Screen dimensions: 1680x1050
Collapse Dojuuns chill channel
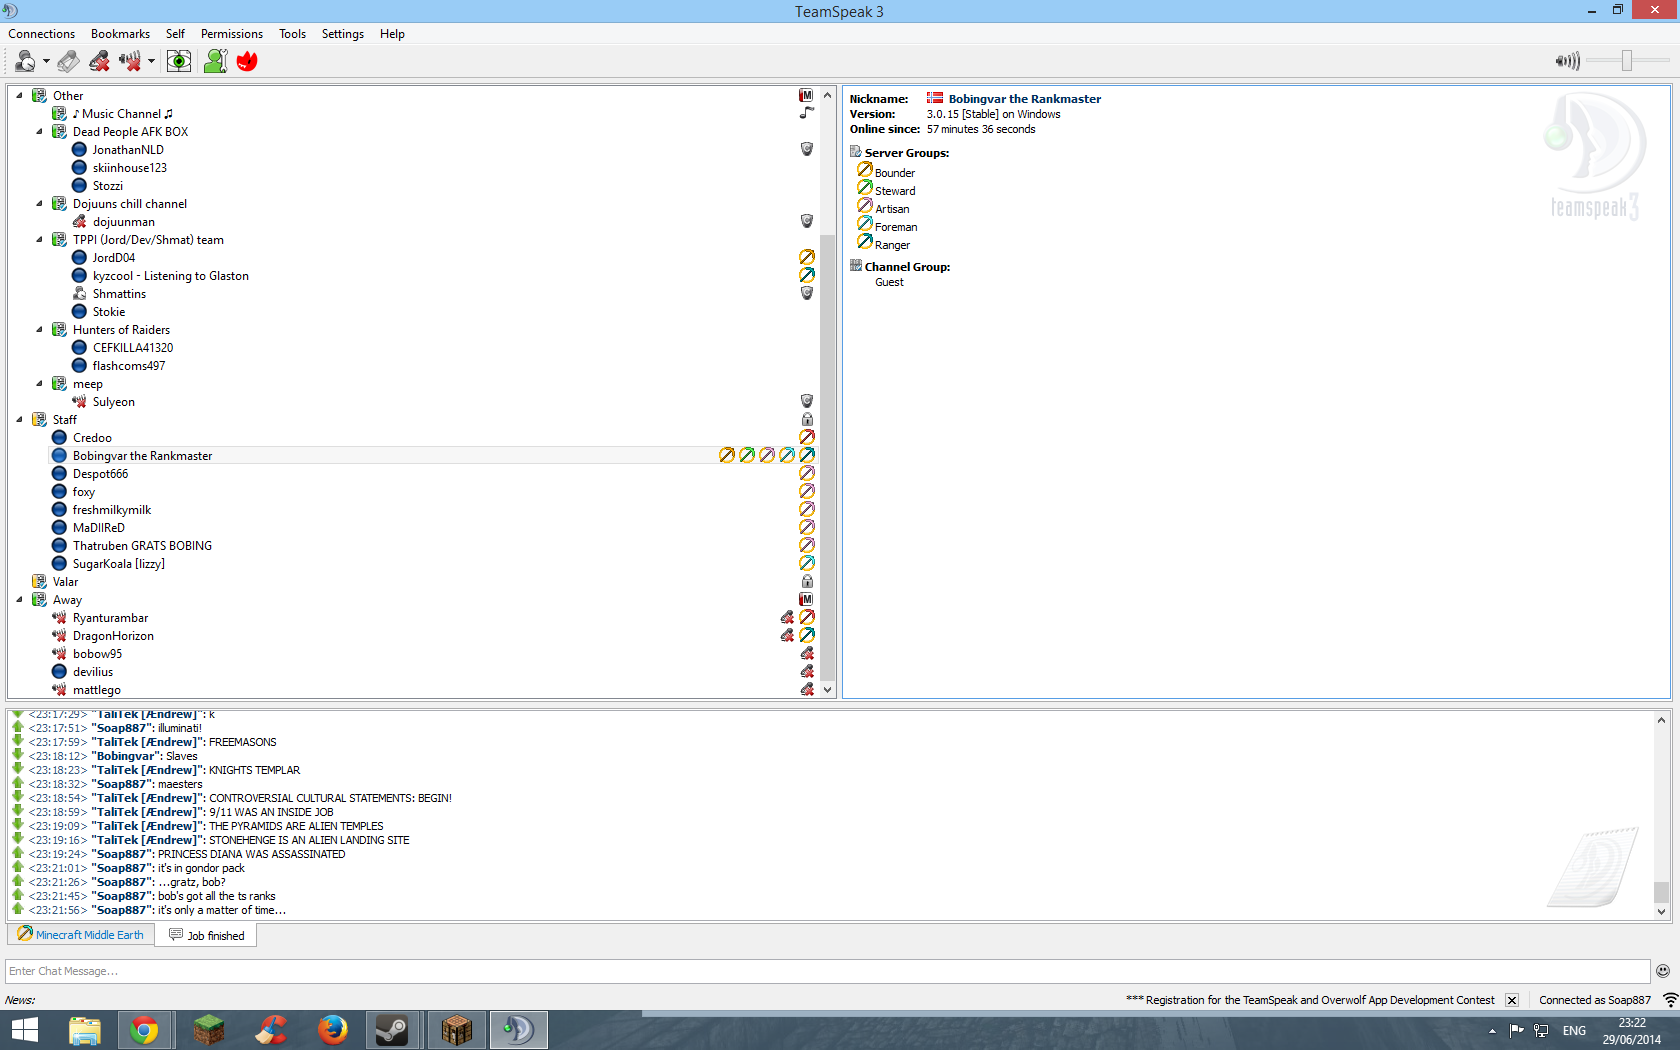[39, 204]
